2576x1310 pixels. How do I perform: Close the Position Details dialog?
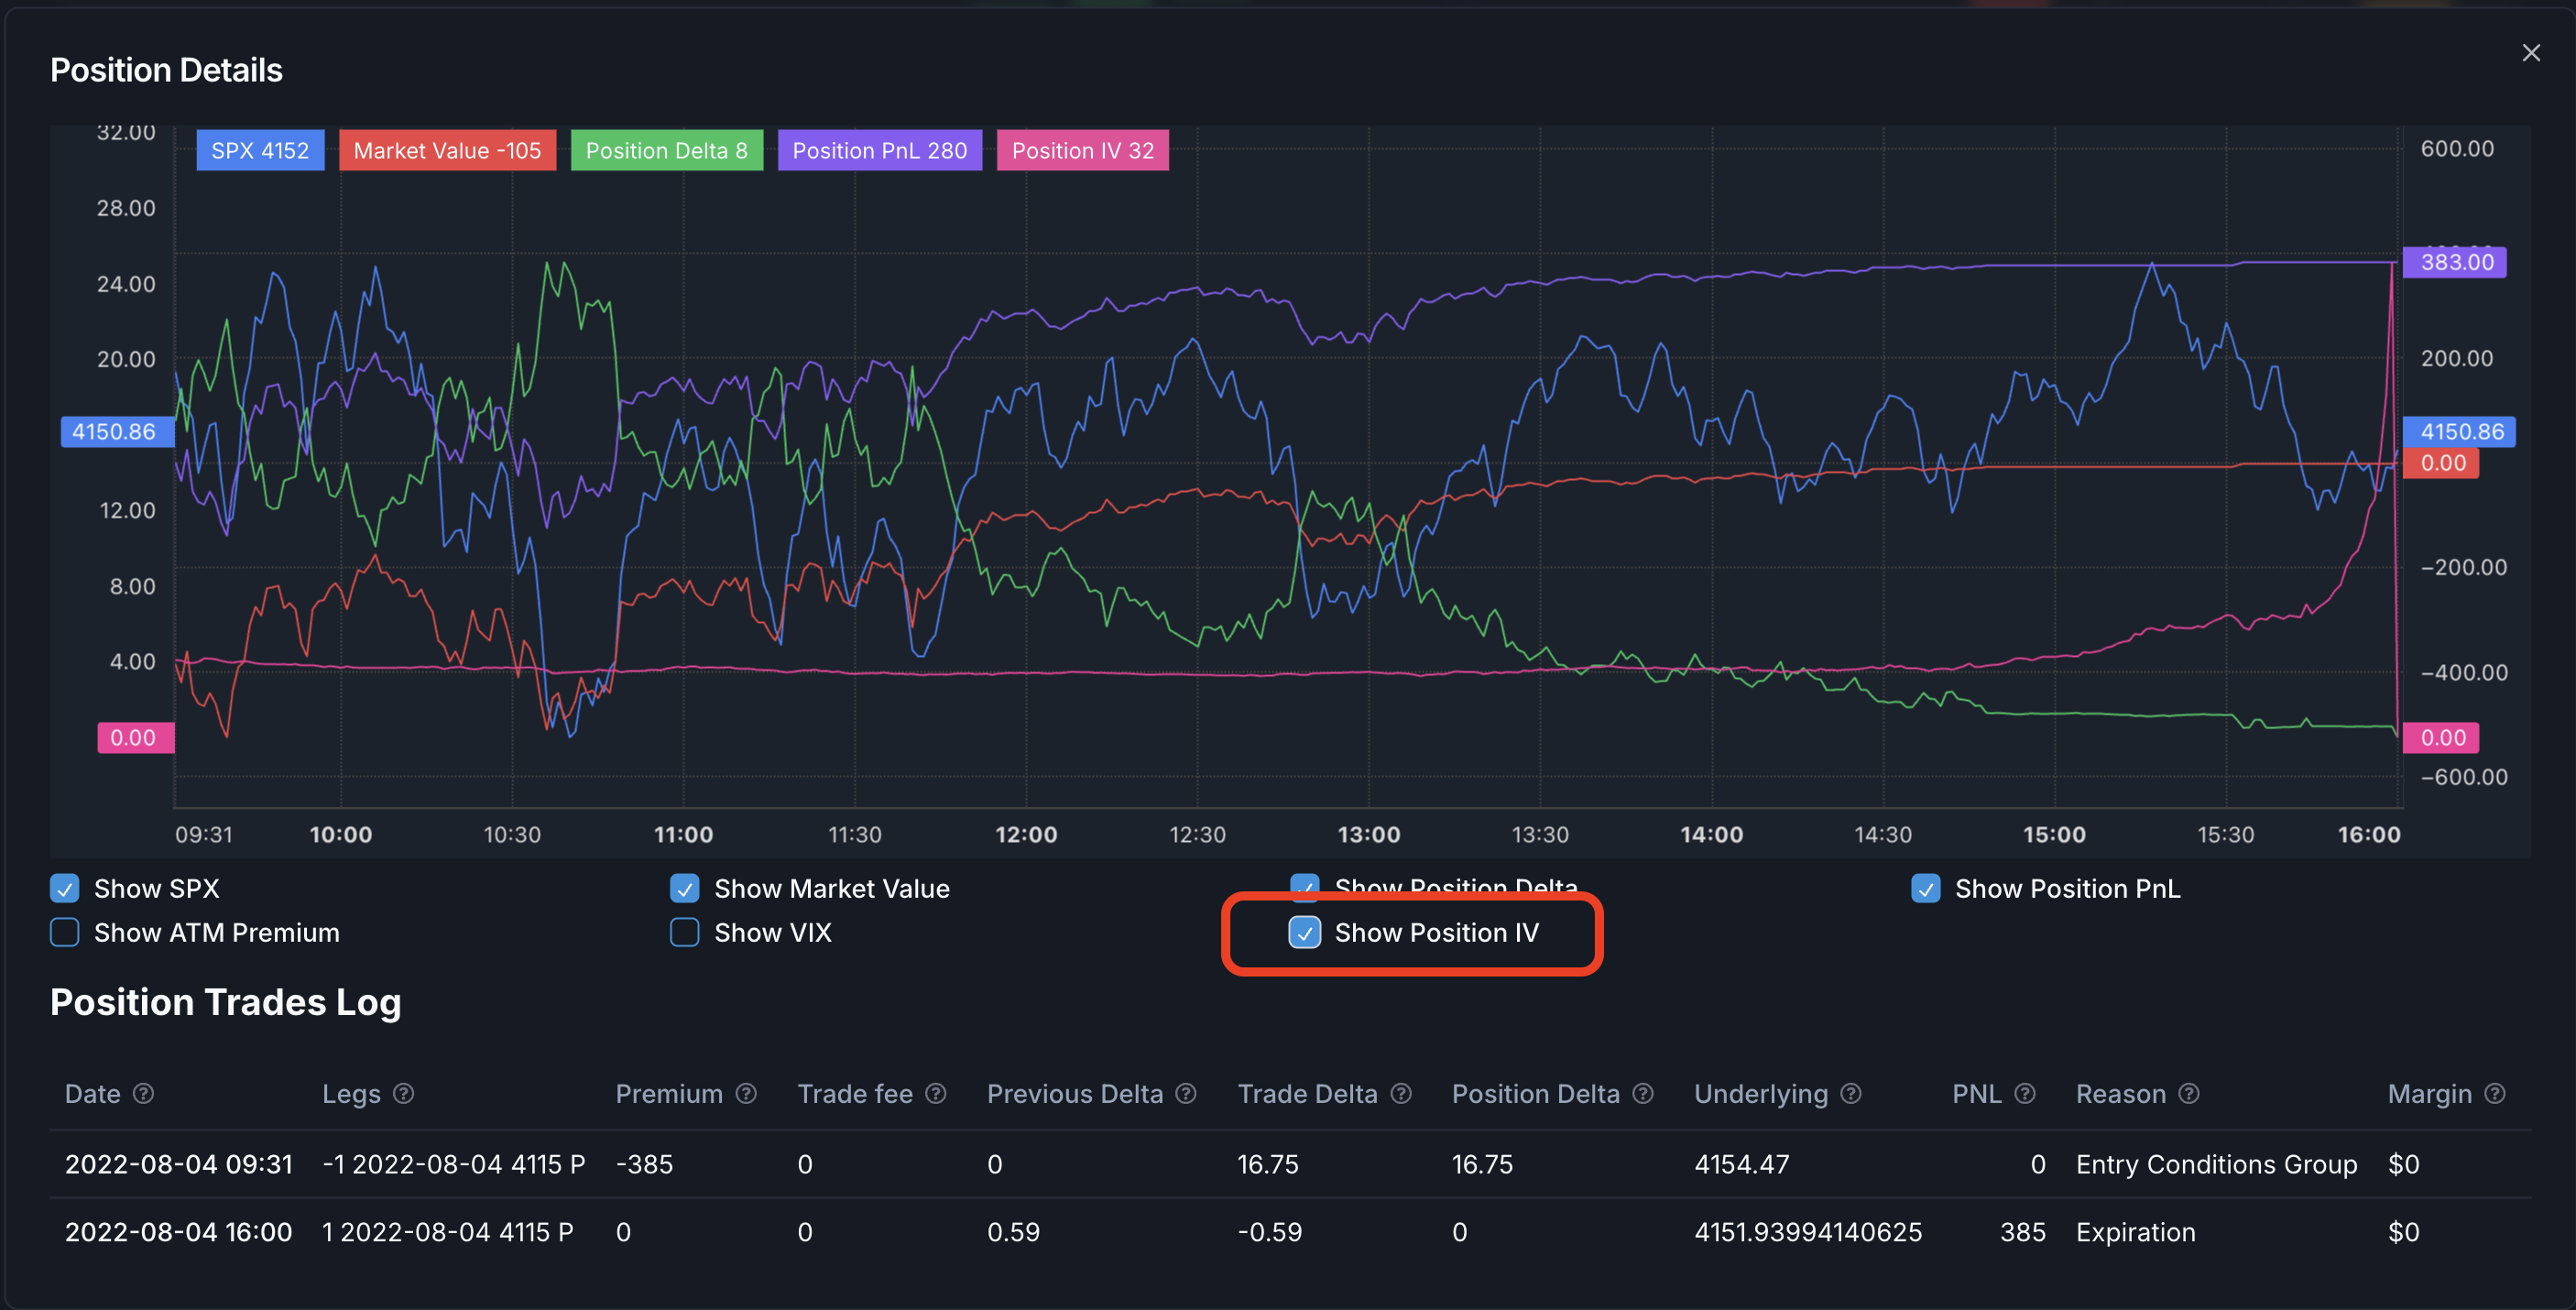2531,52
